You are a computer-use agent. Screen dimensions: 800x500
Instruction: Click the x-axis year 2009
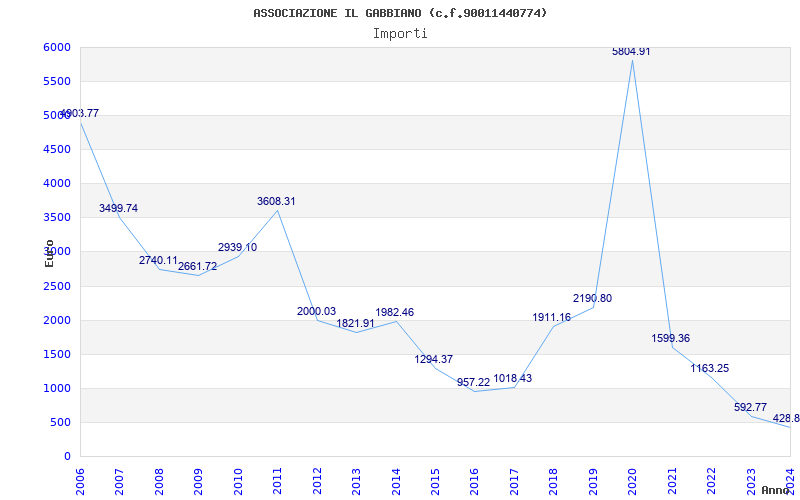pos(199,481)
